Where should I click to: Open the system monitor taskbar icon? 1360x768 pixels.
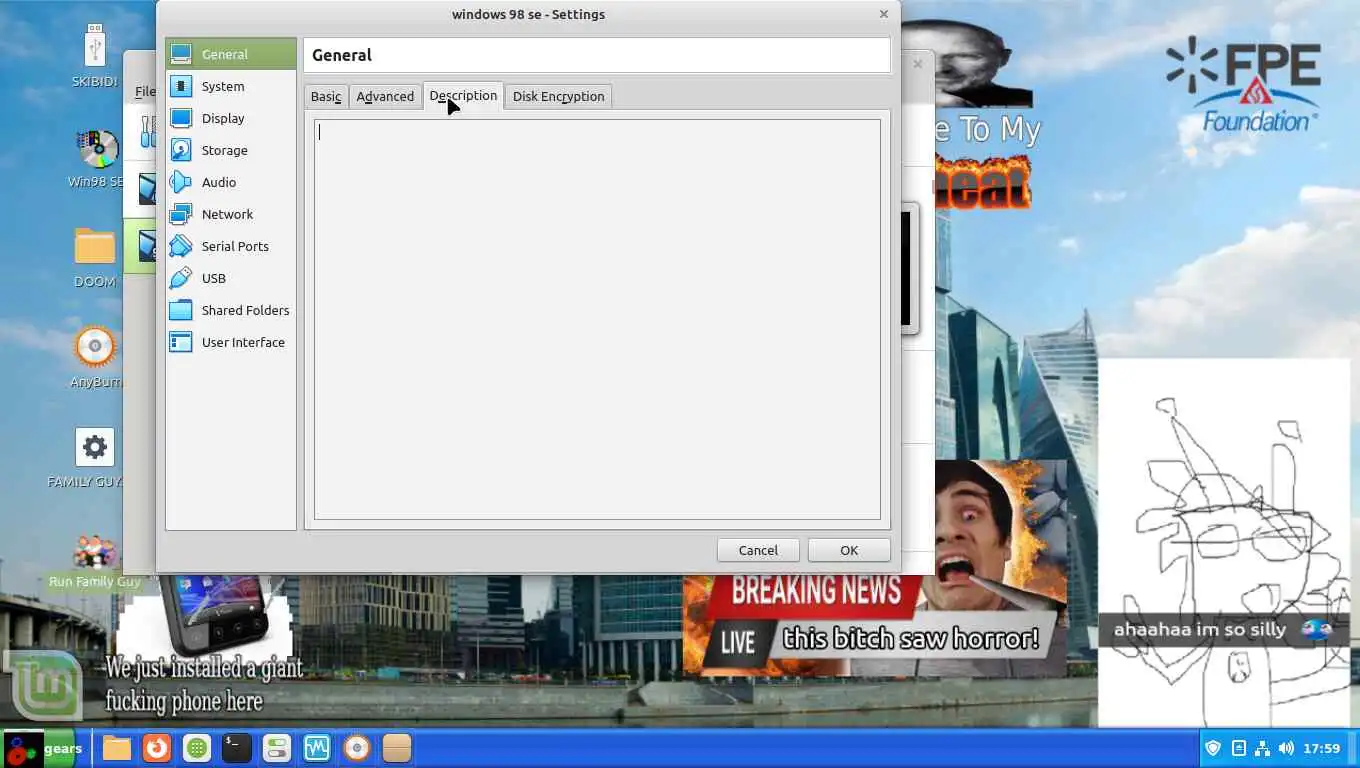coord(317,748)
